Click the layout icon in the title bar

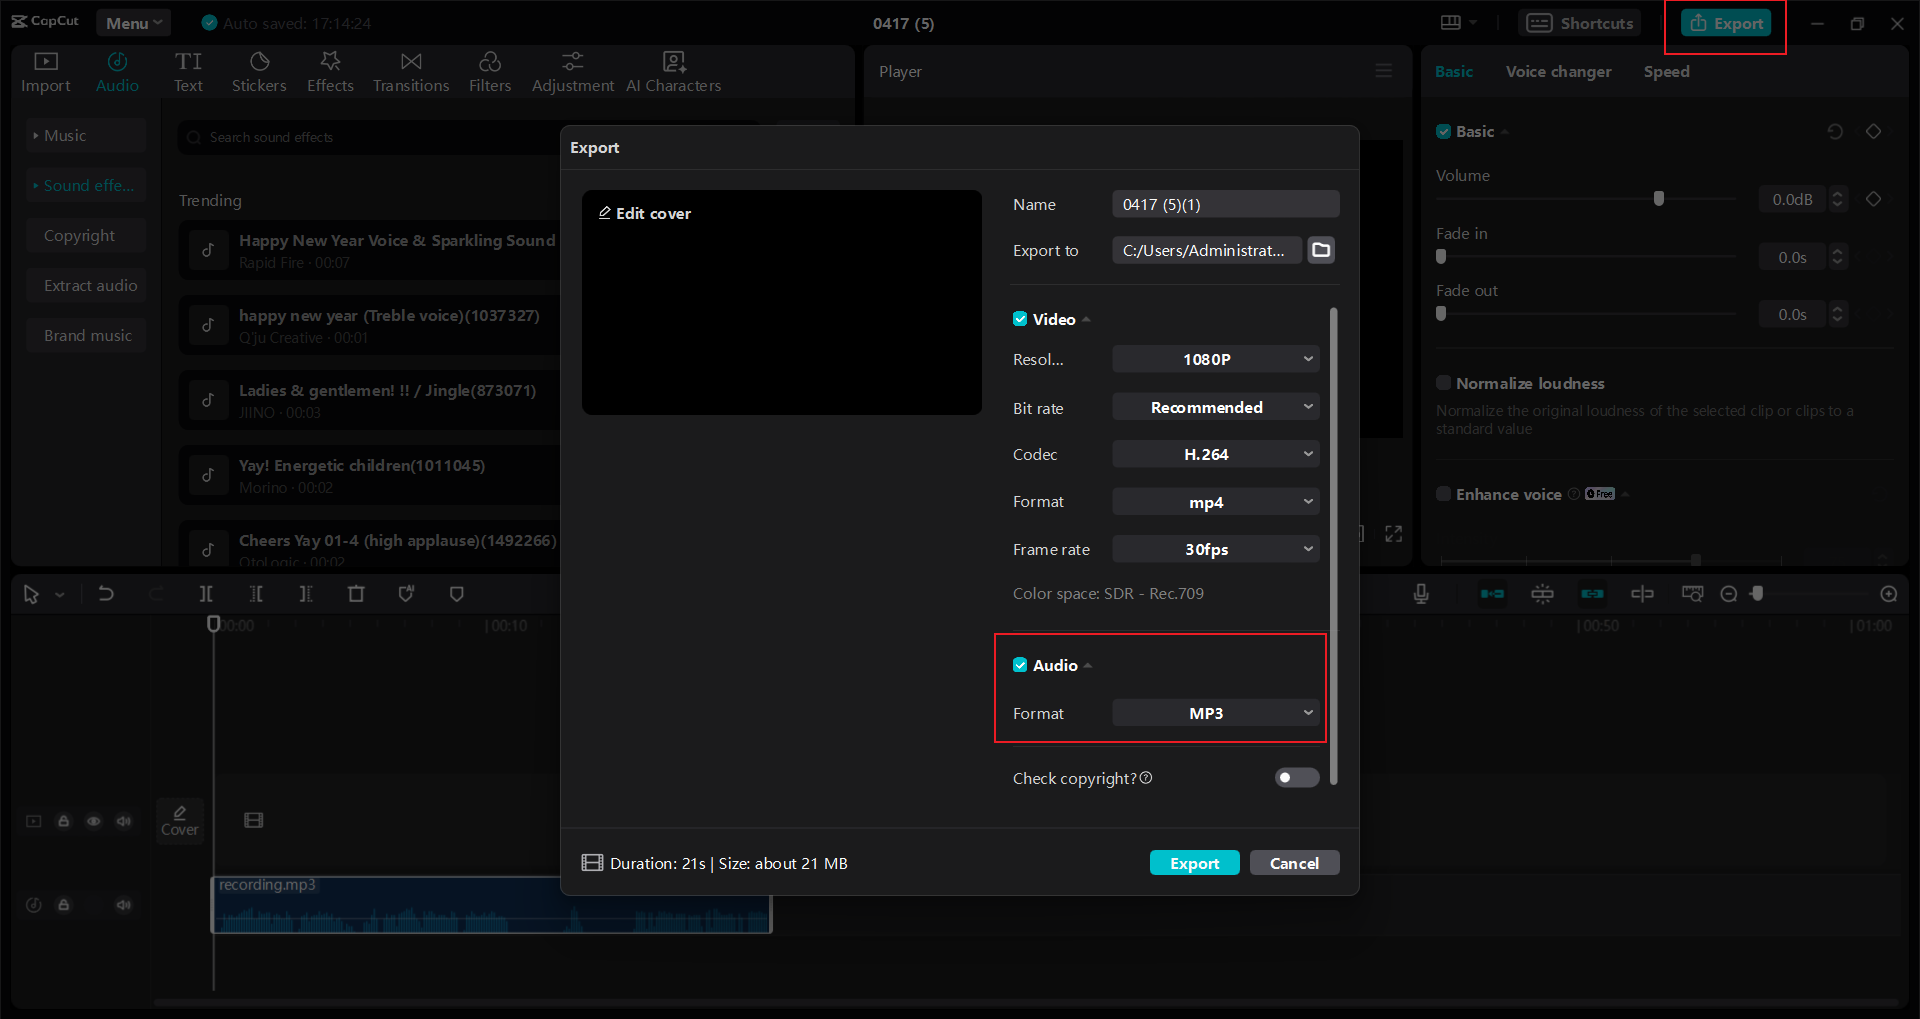pyautogui.click(x=1451, y=23)
